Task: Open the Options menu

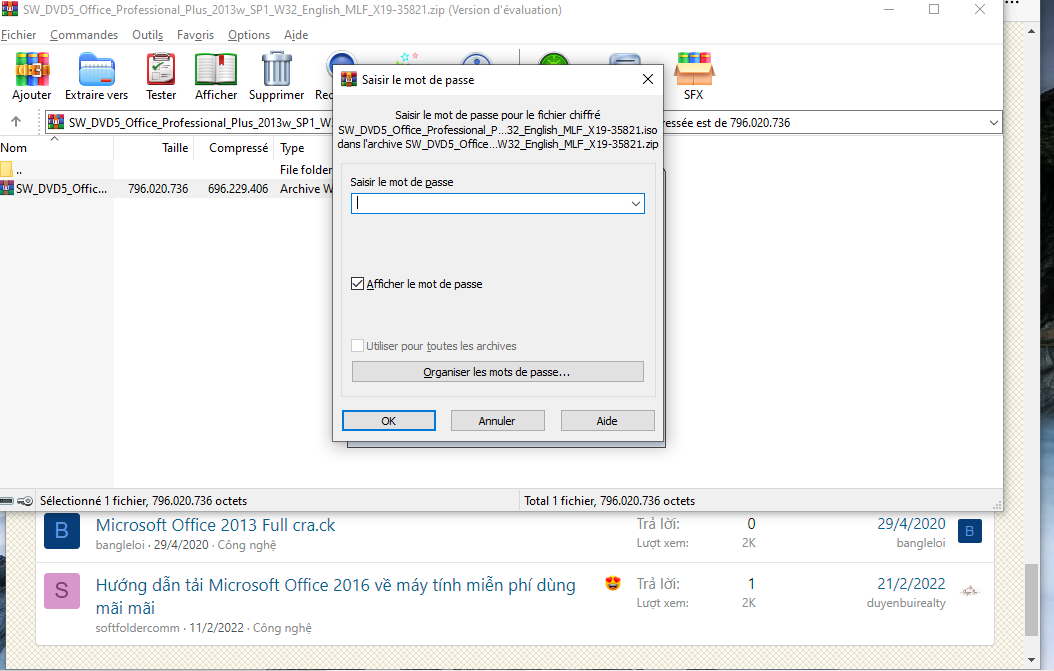Action: [249, 35]
